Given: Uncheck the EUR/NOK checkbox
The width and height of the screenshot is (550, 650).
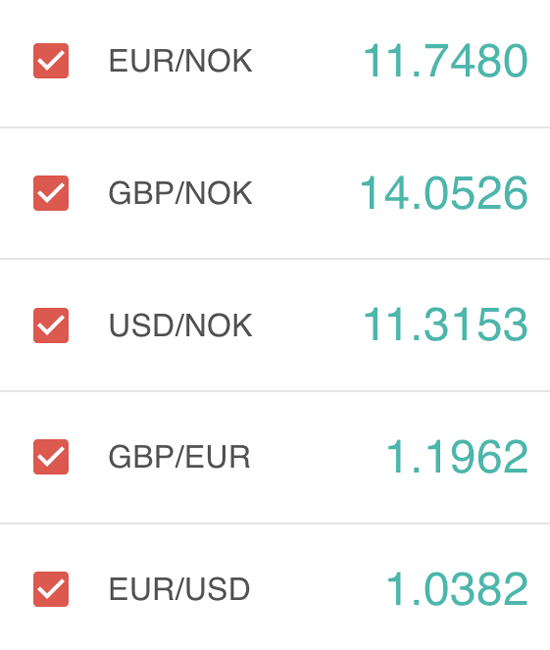Looking at the screenshot, I should coord(51,61).
